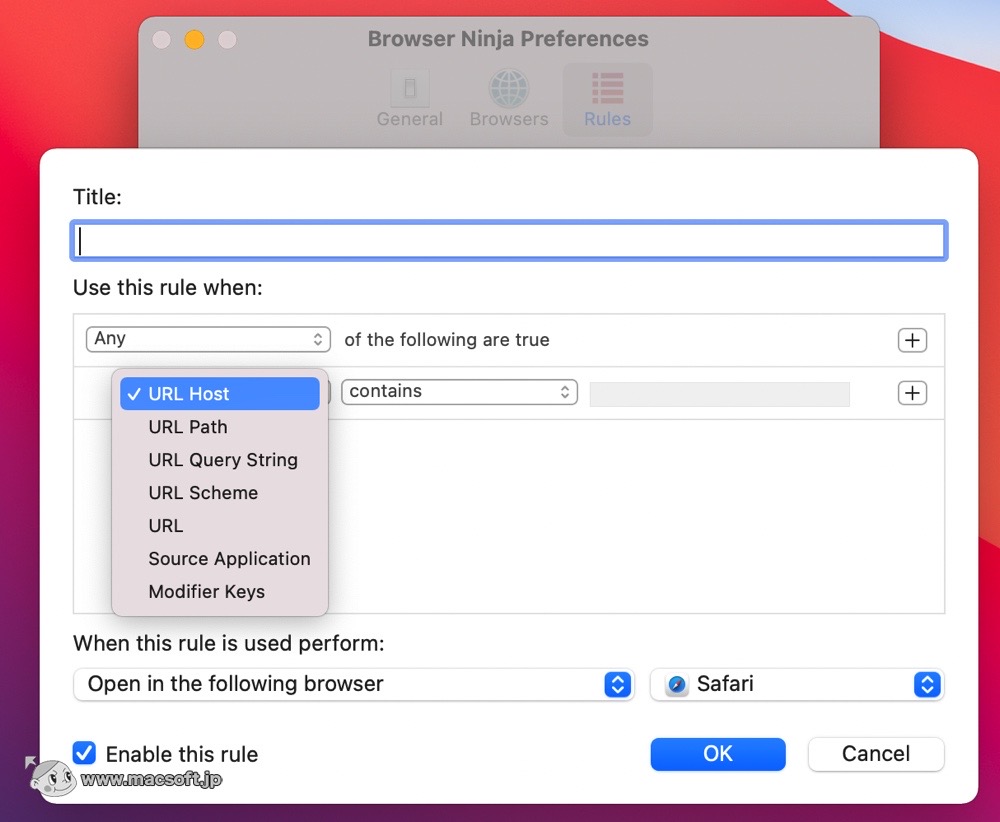
Task: Add another condition with the lower plus icon
Action: 911,393
